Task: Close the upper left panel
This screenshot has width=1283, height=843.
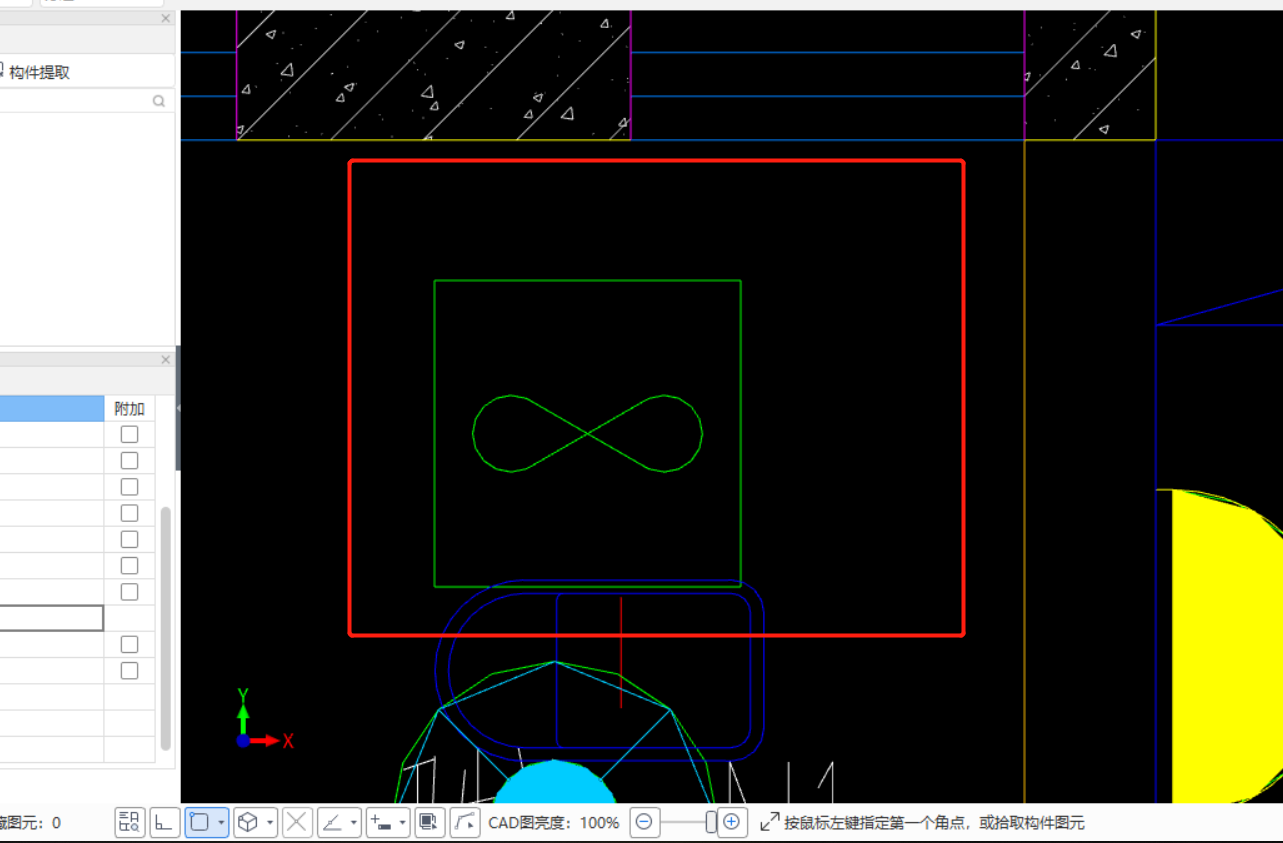Action: 166,18
